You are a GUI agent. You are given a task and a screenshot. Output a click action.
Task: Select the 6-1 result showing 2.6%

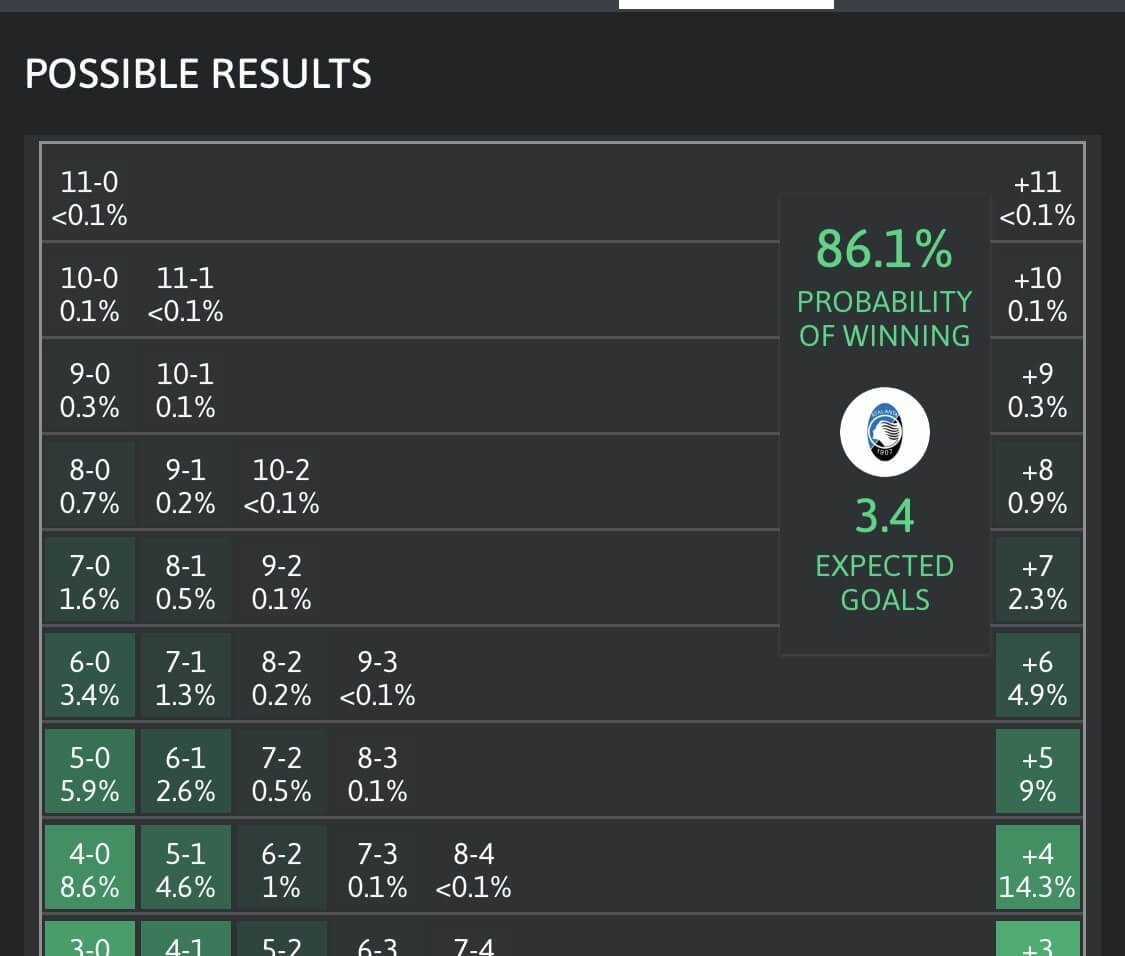coord(184,773)
